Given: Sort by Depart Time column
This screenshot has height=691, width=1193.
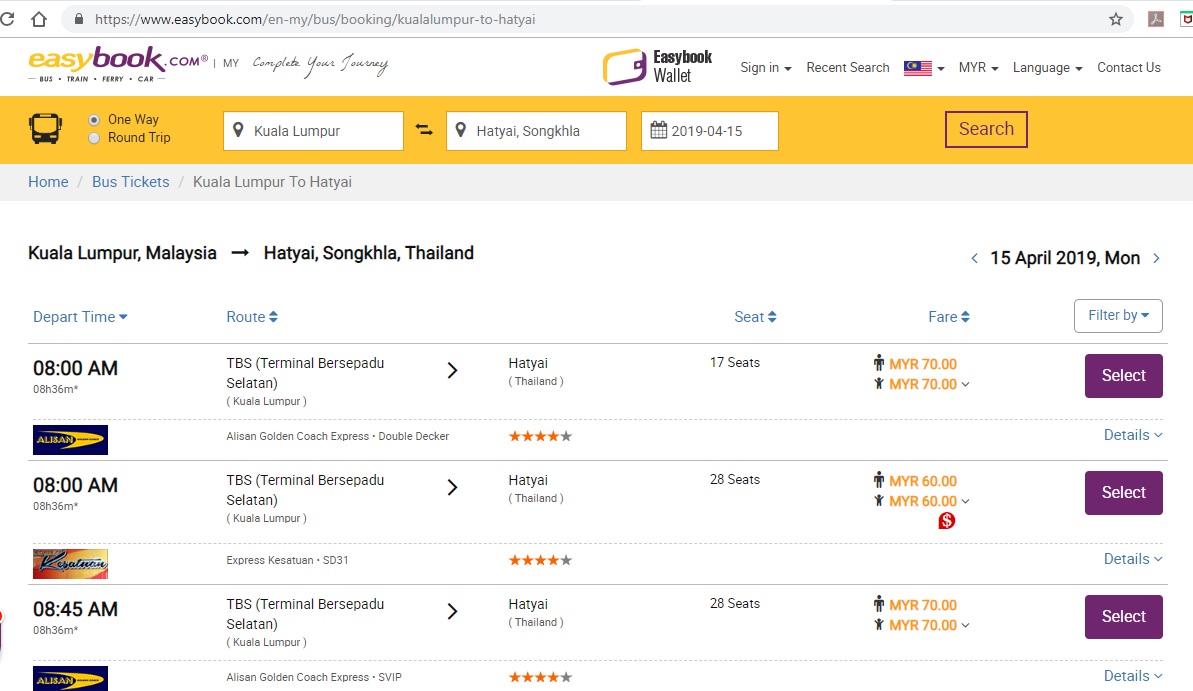Looking at the screenshot, I should (80, 317).
